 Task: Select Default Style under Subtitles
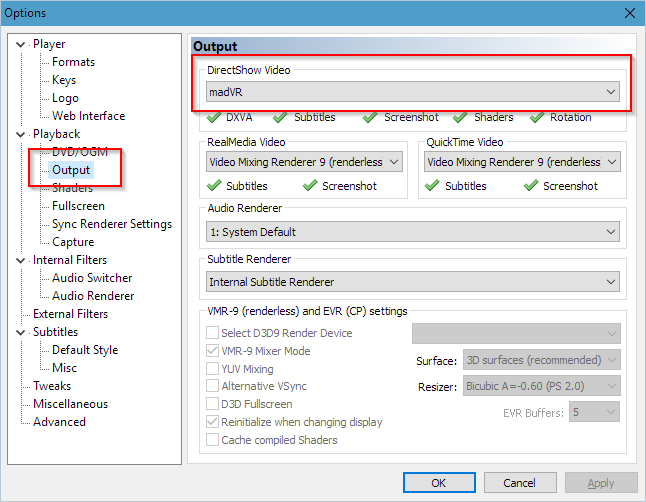(85, 350)
